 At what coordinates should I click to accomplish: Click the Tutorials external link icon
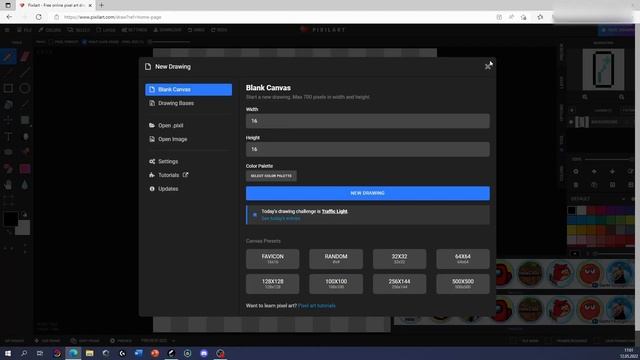pyautogui.click(x=185, y=175)
